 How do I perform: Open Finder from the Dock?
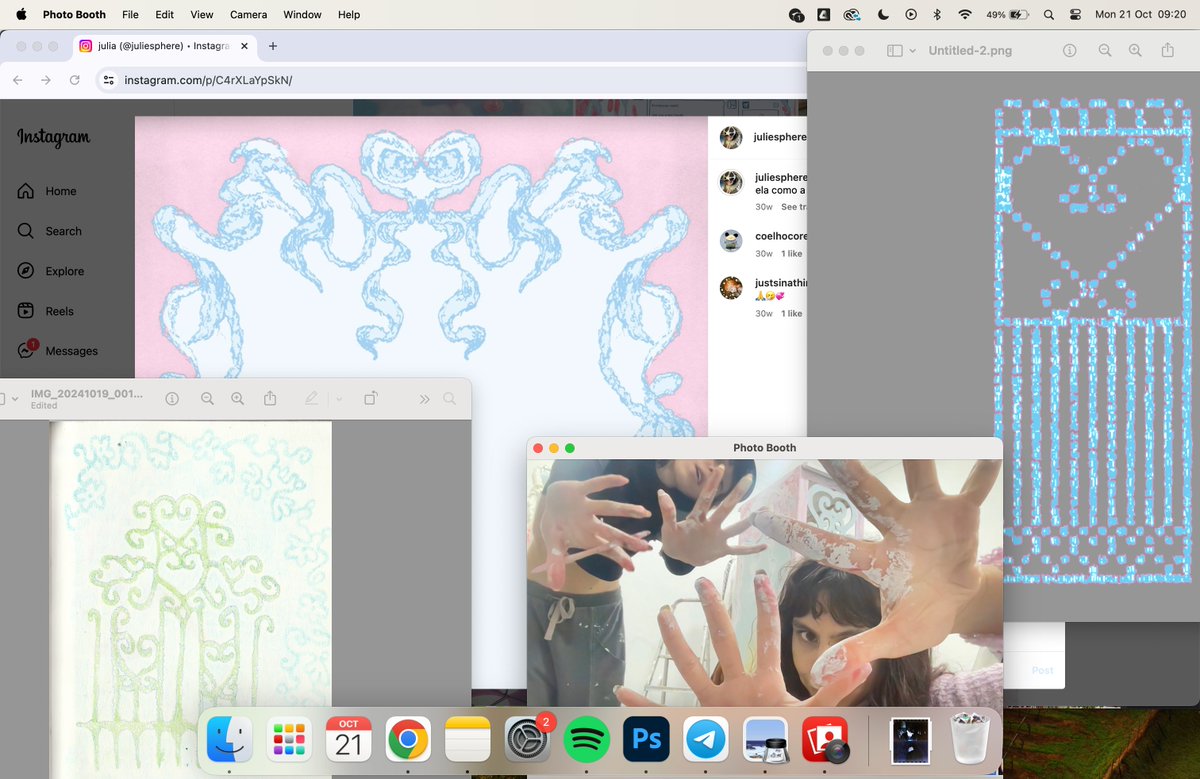click(x=229, y=740)
